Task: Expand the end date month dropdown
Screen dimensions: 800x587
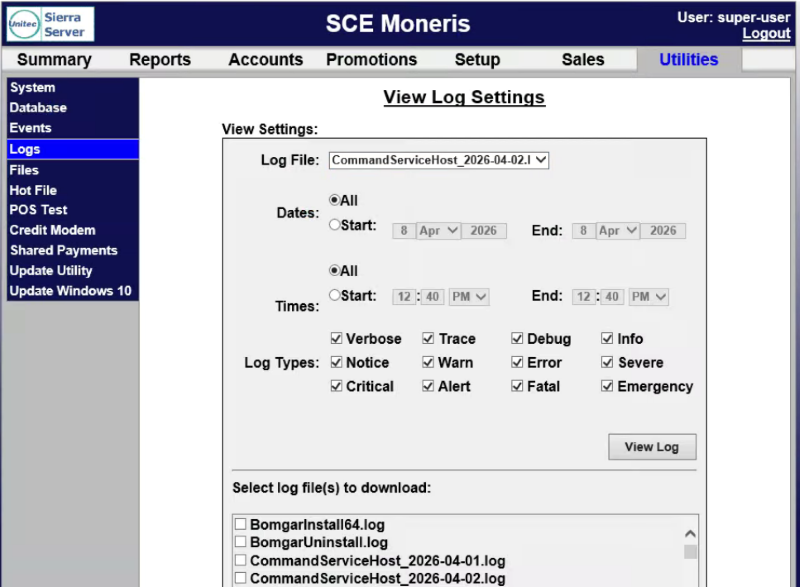Action: coord(618,231)
